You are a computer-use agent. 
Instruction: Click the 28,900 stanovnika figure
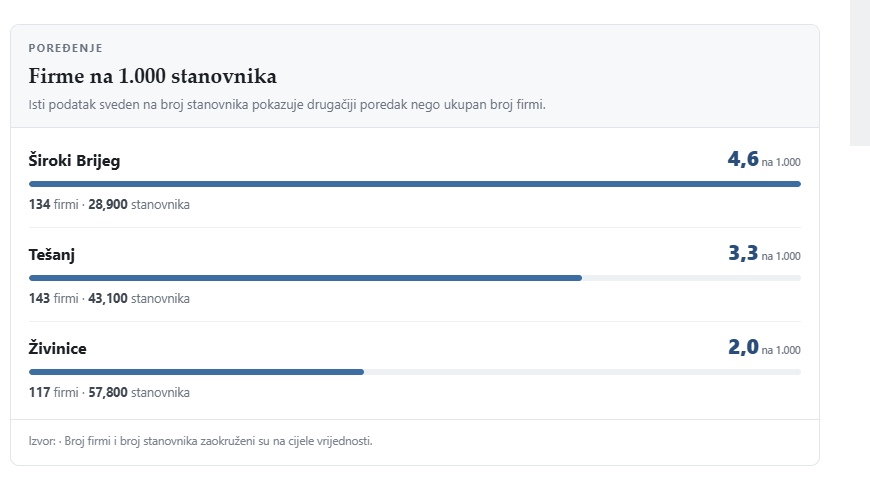[139, 204]
